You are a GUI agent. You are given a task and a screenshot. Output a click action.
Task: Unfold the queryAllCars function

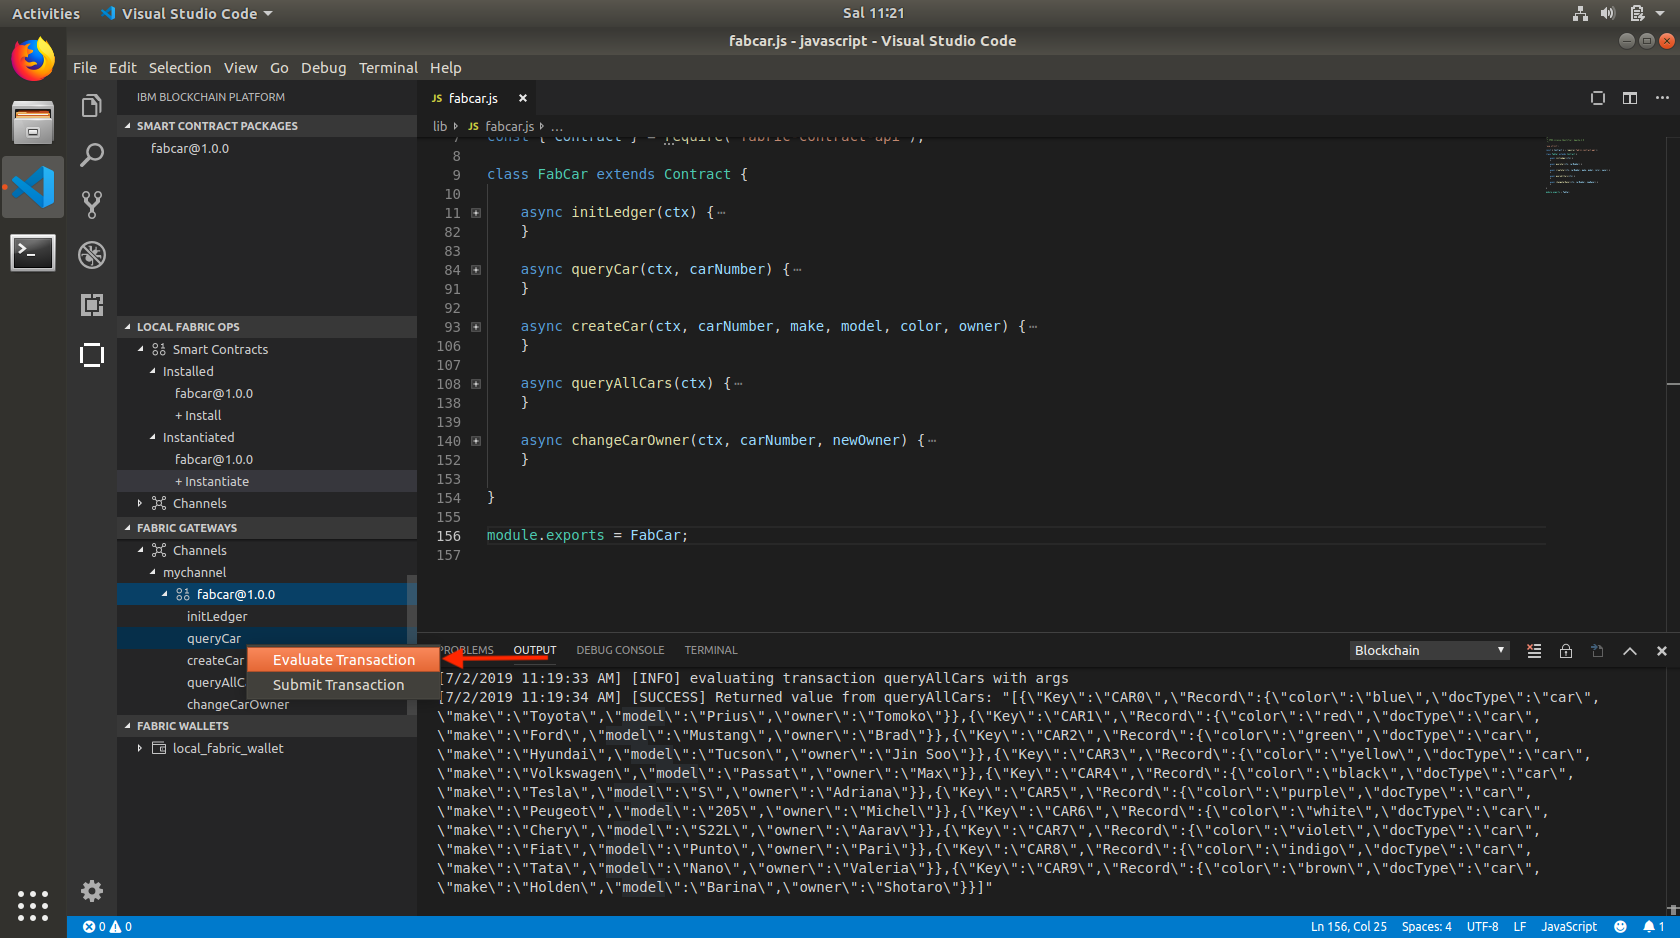[x=476, y=384]
